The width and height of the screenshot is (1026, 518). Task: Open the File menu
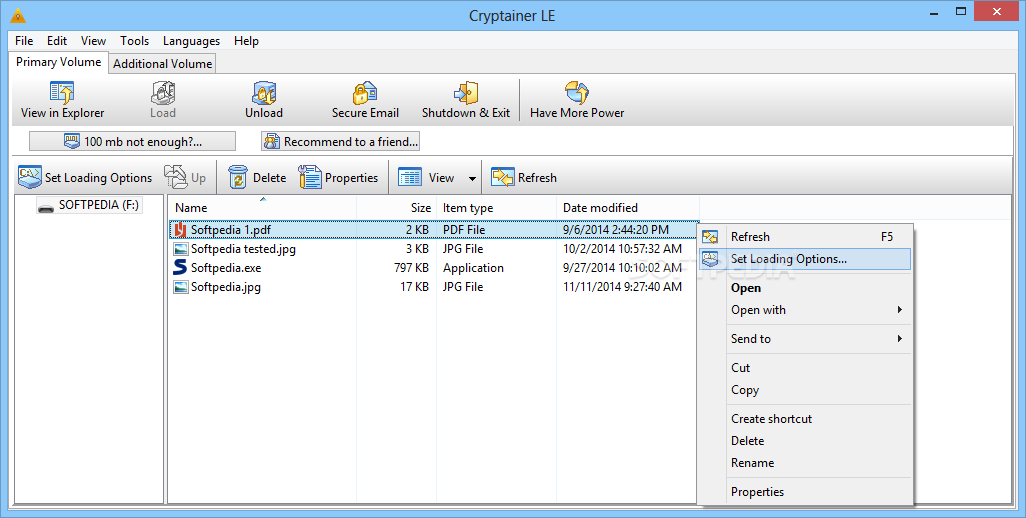pyautogui.click(x=24, y=41)
